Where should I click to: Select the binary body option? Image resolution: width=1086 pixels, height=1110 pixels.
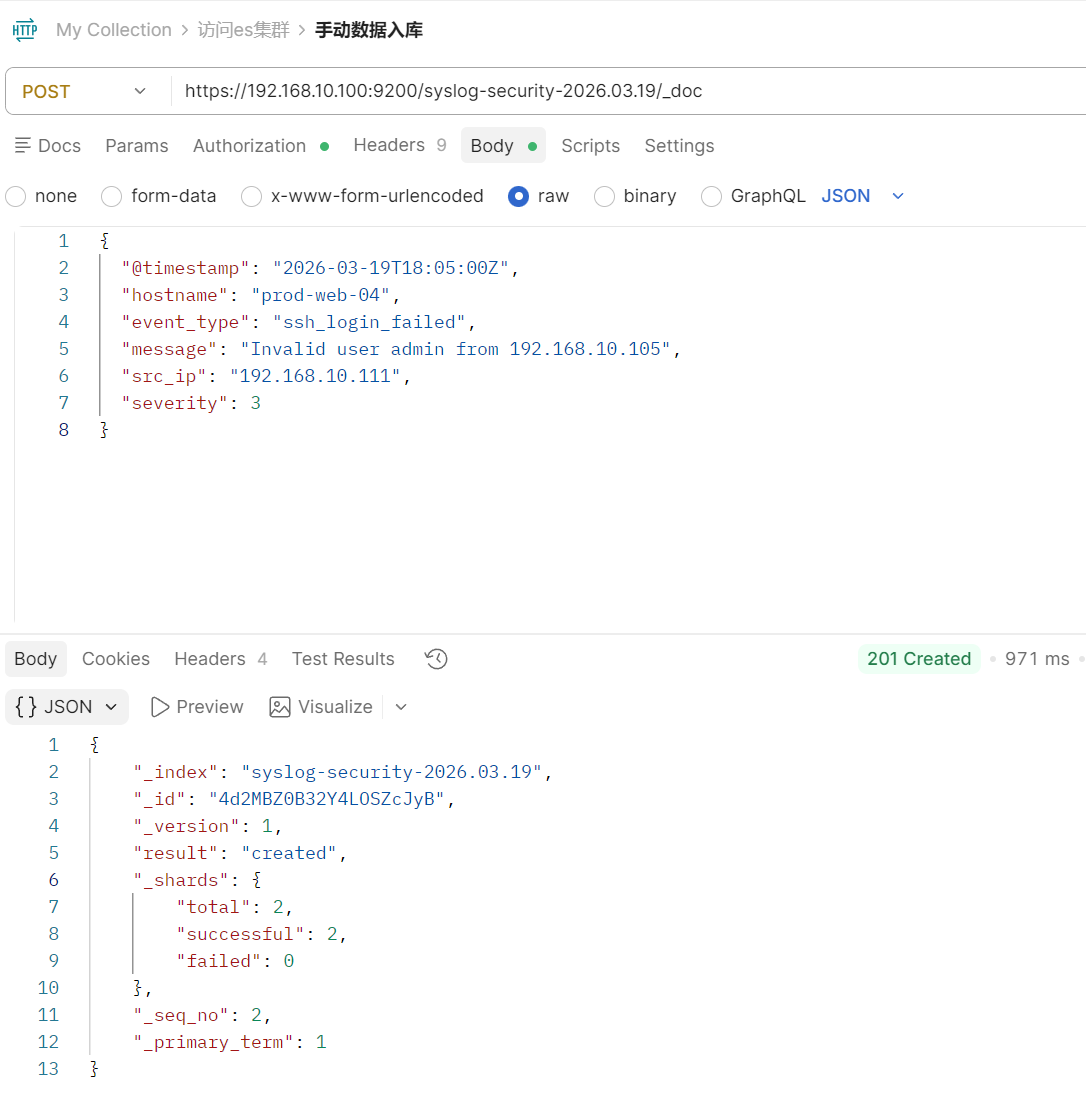(x=604, y=197)
